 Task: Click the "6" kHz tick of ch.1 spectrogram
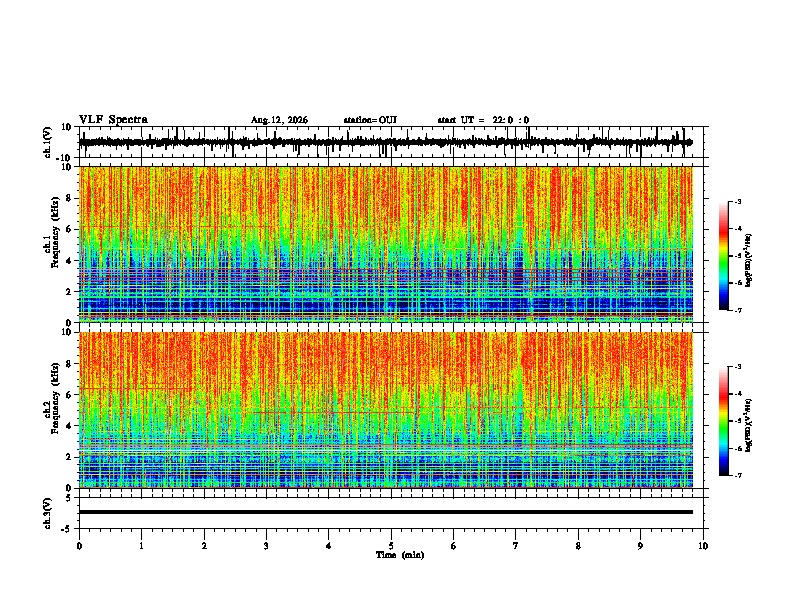tap(69, 230)
